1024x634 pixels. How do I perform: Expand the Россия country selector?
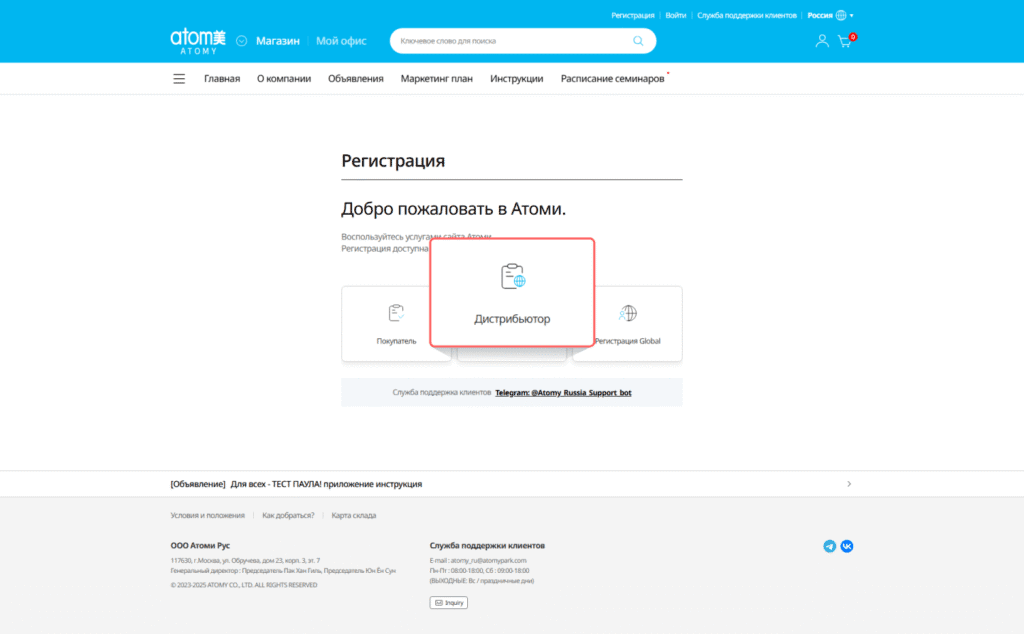[x=830, y=16]
